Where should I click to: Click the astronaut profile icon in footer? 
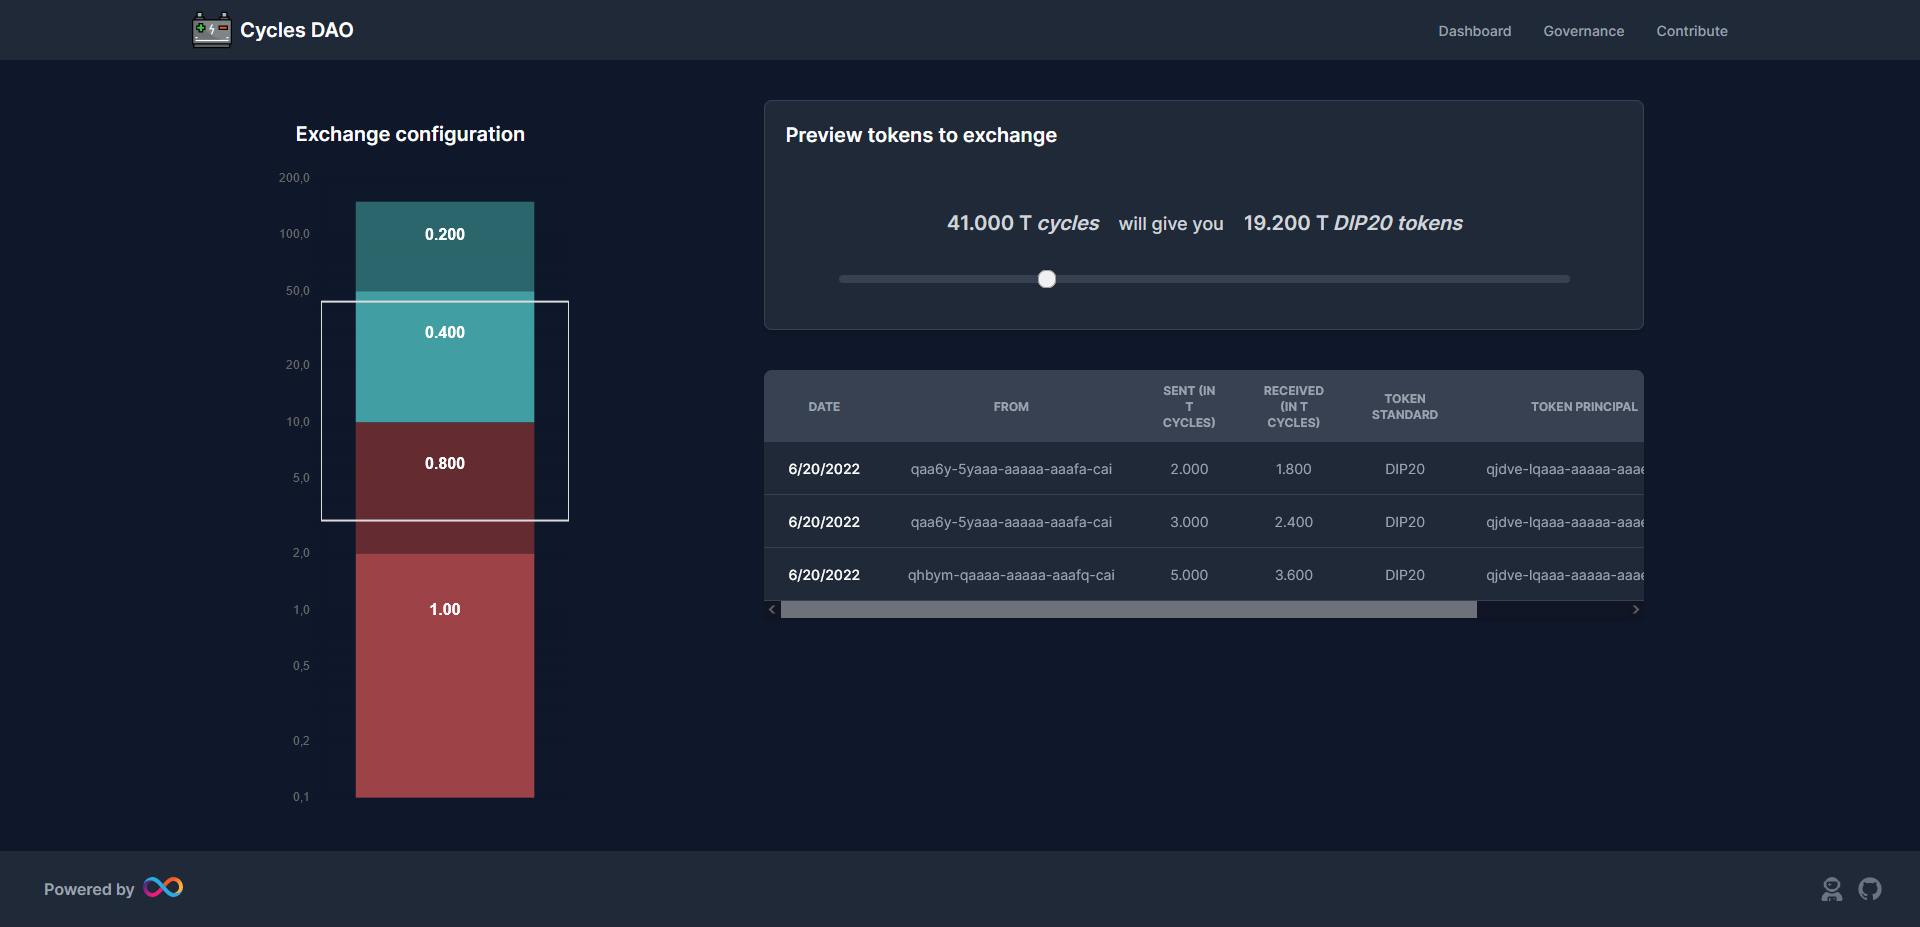click(x=1832, y=888)
